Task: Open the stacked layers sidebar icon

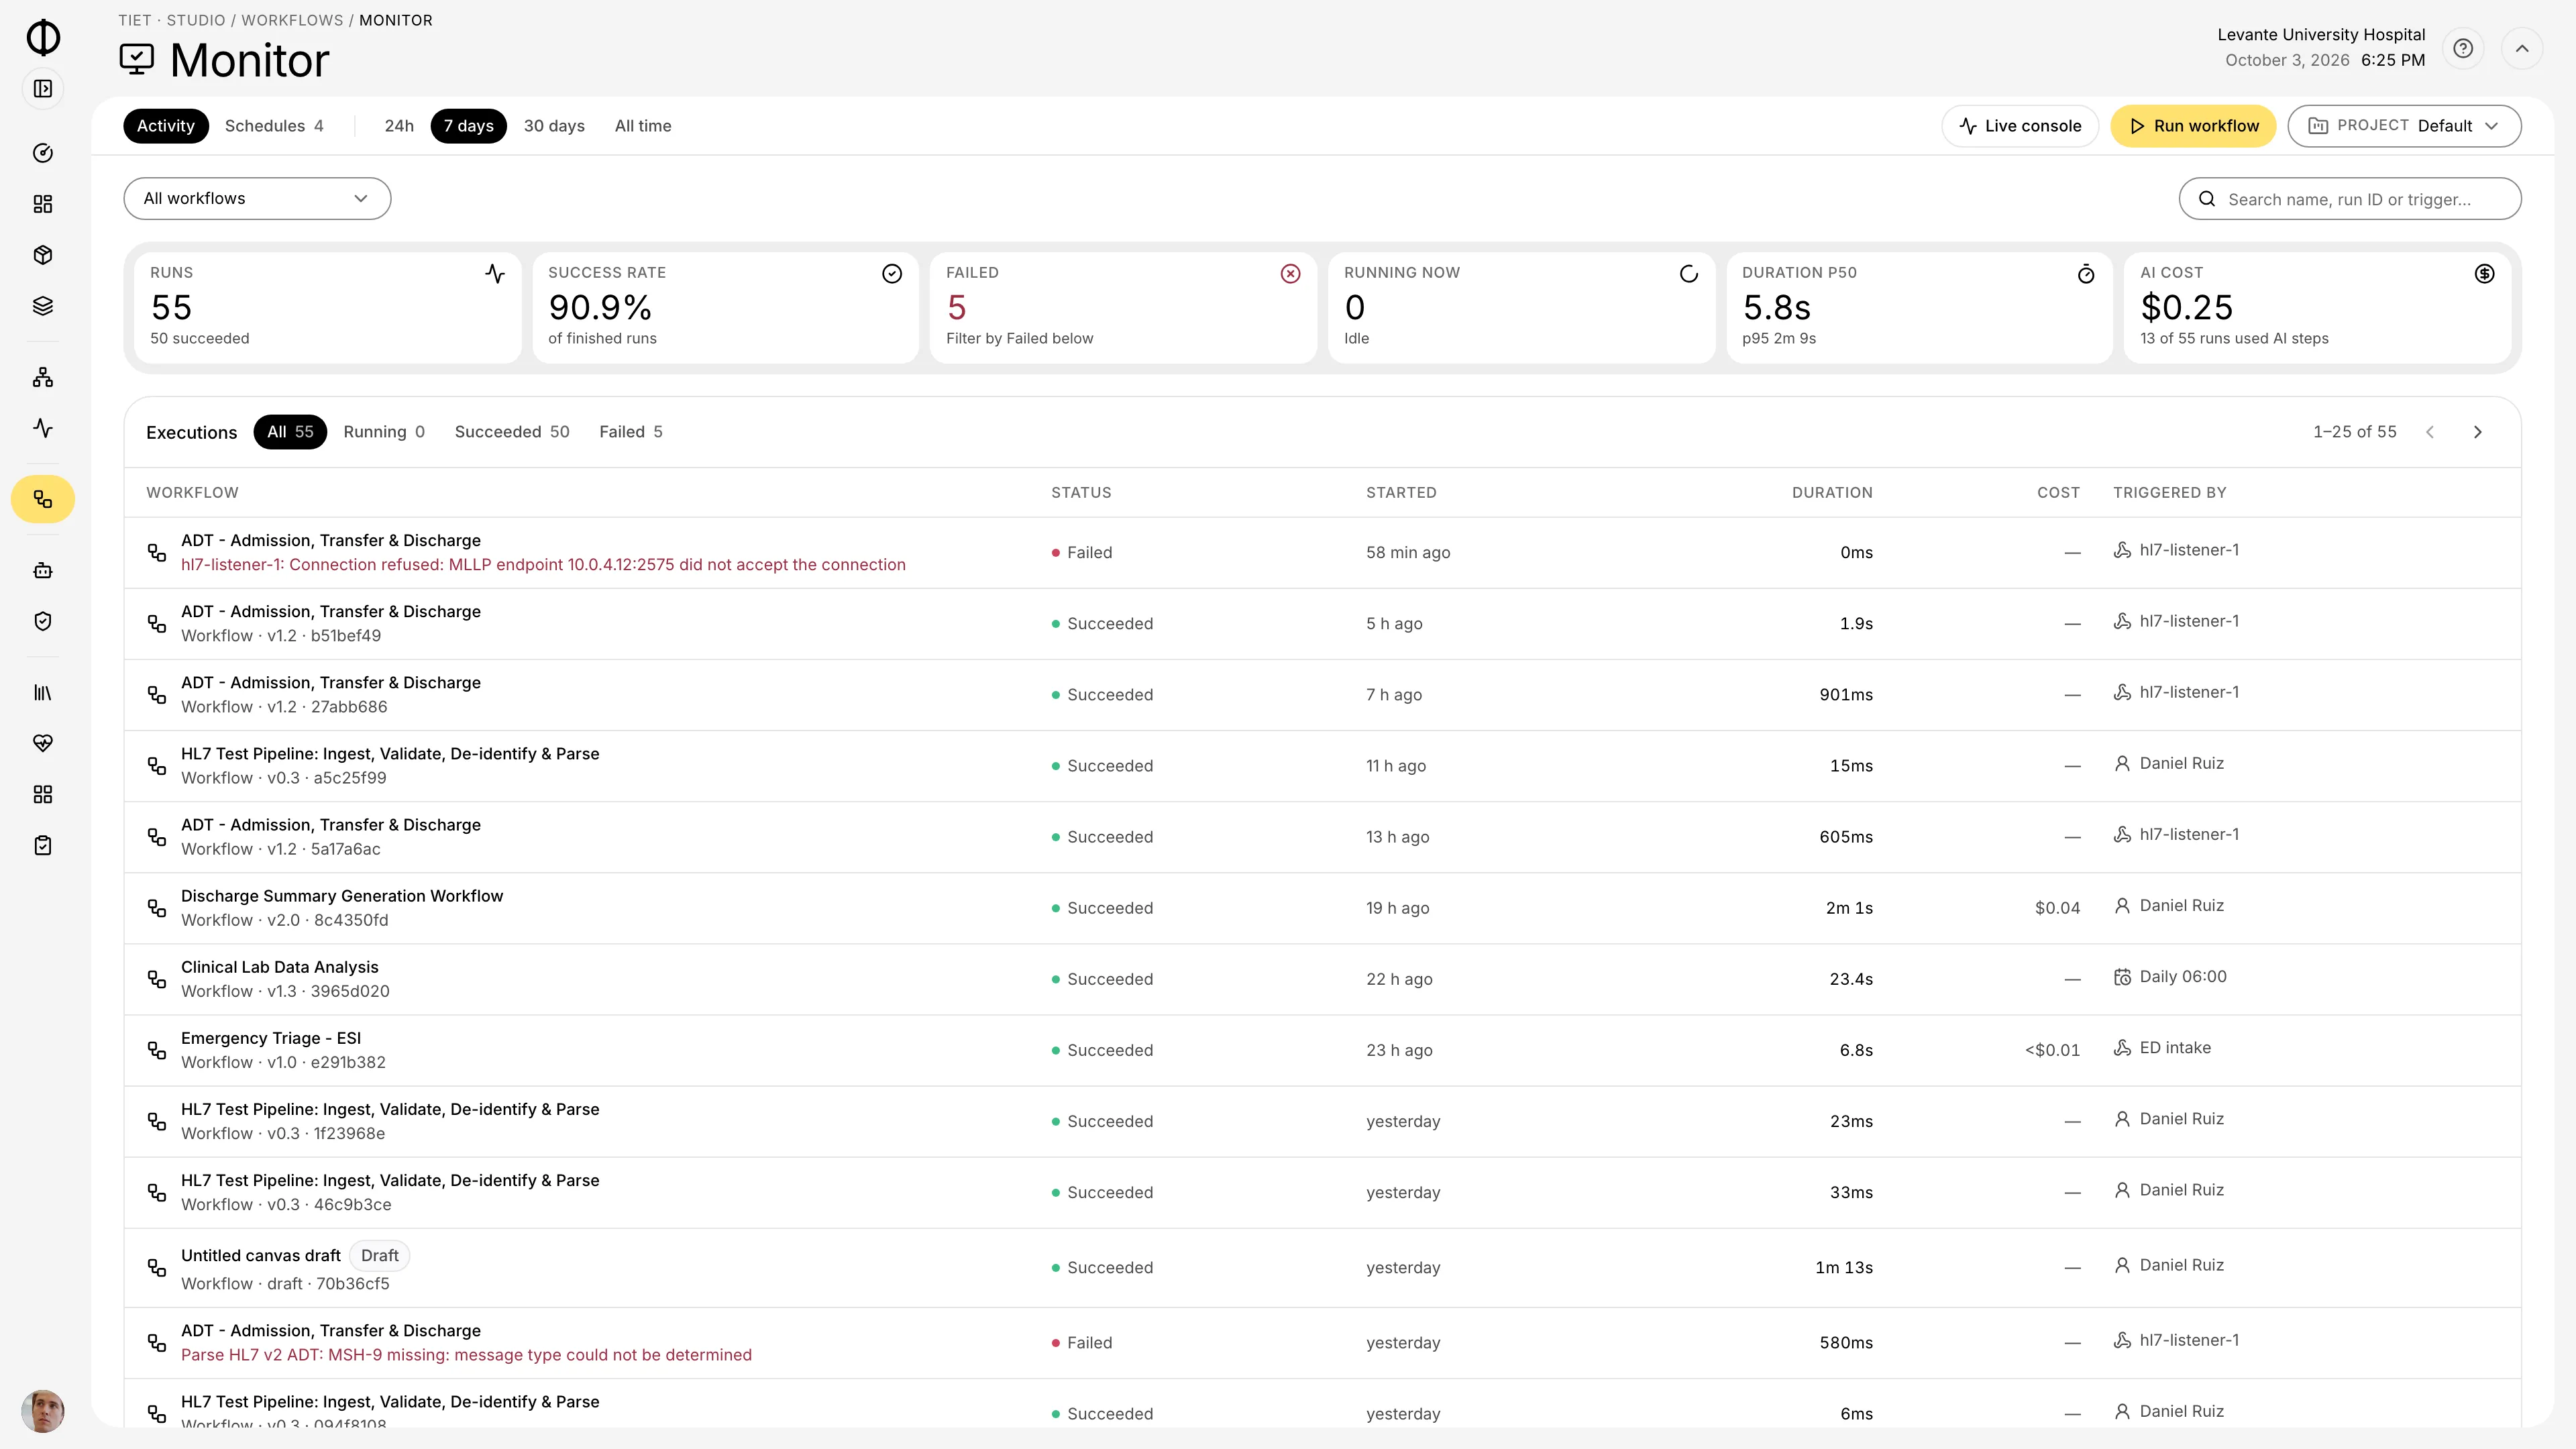Action: [x=43, y=306]
